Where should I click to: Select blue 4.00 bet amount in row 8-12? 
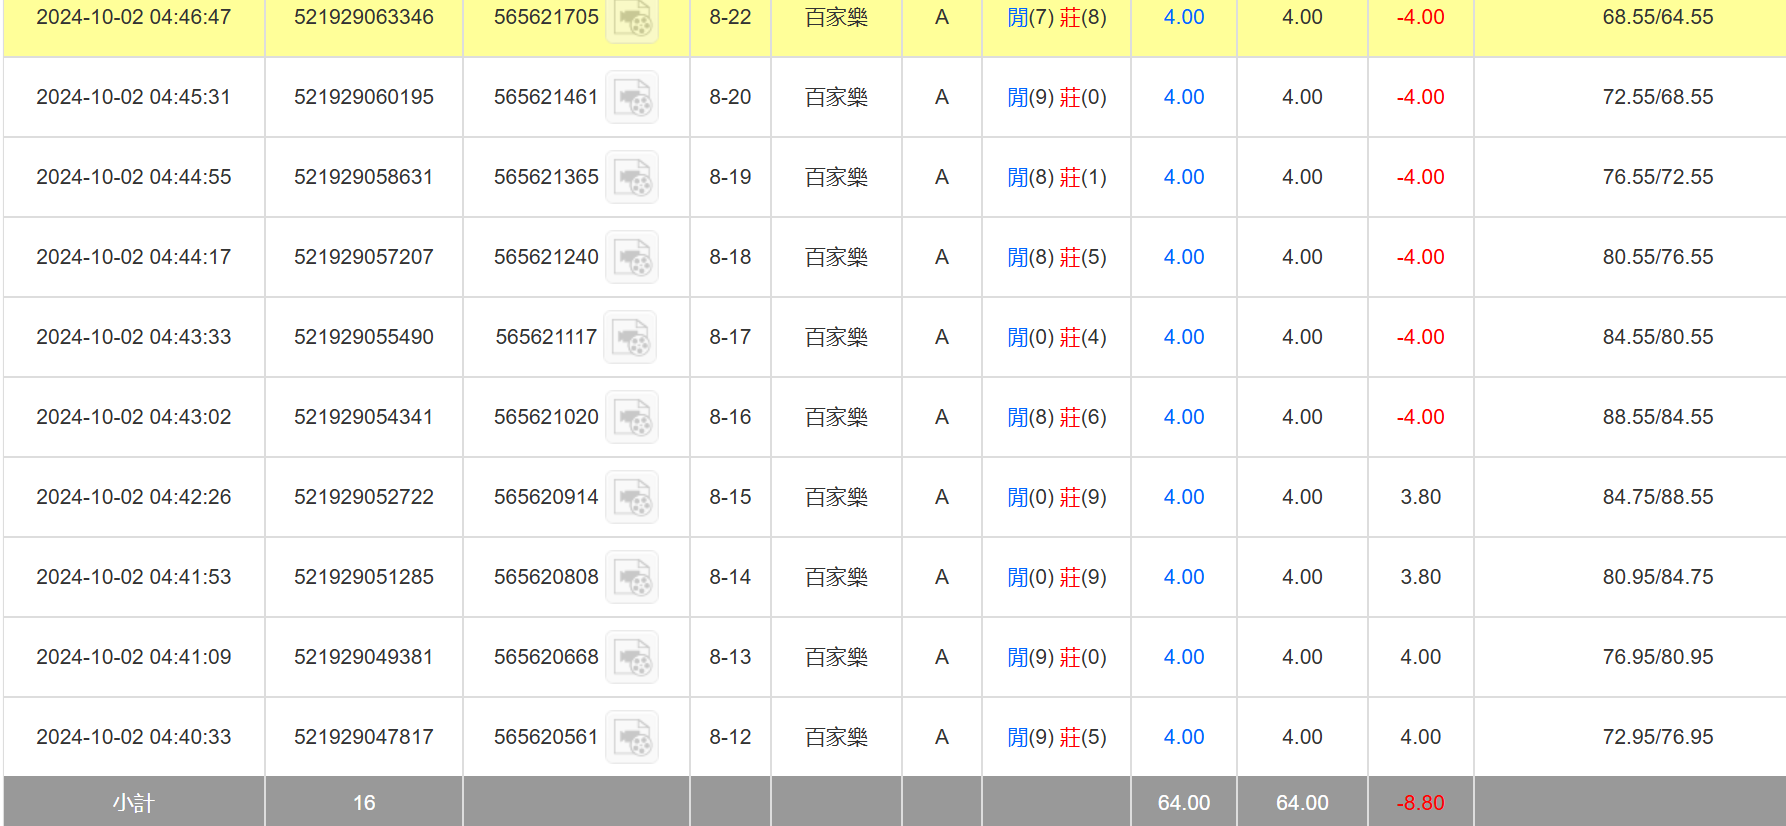point(1183,737)
